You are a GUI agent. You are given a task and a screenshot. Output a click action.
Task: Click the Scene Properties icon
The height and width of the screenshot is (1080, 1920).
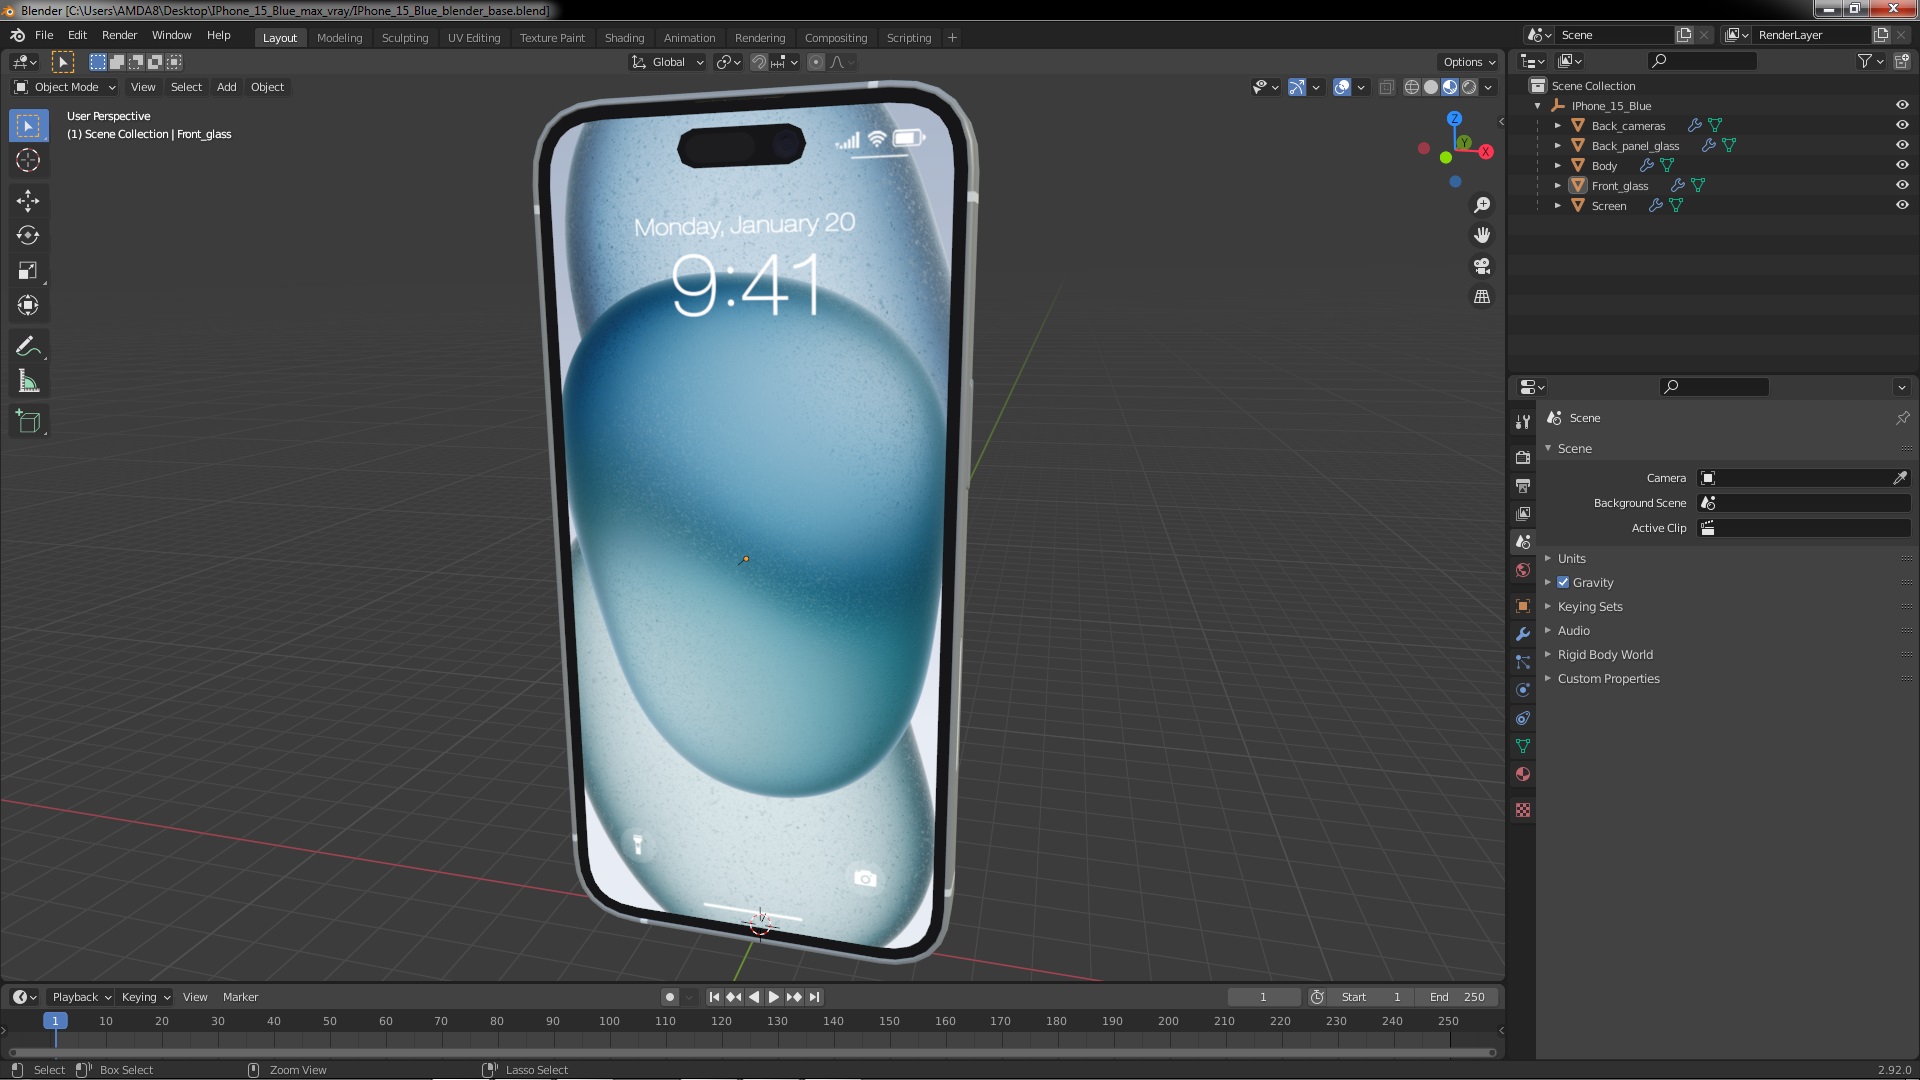click(1523, 542)
